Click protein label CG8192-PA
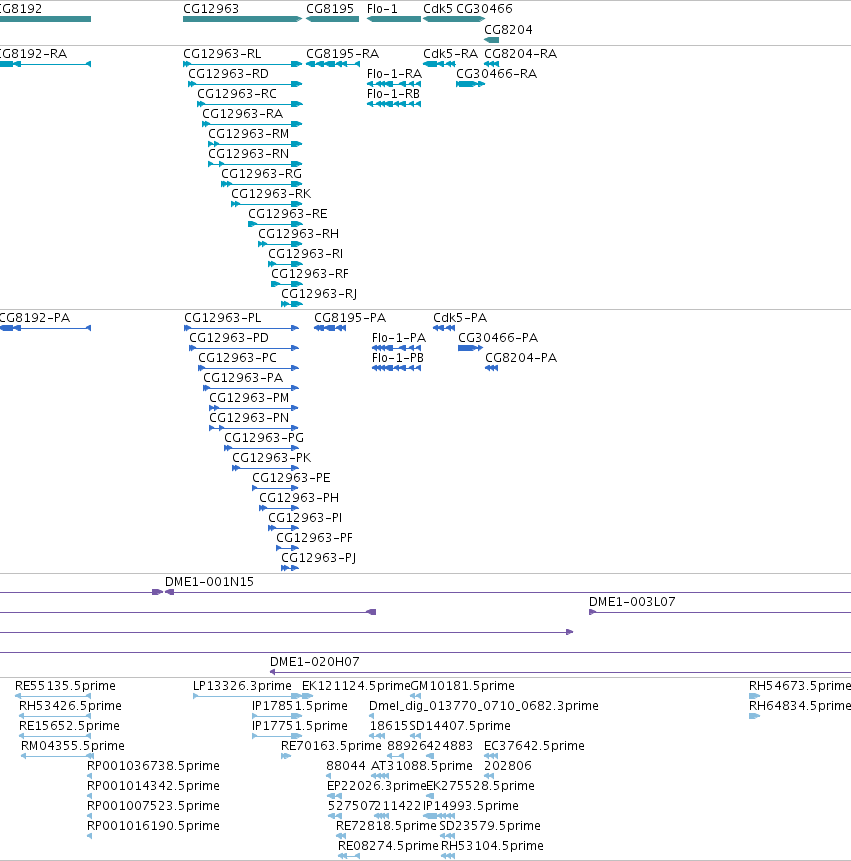This screenshot has height=861, width=851. click(35, 318)
